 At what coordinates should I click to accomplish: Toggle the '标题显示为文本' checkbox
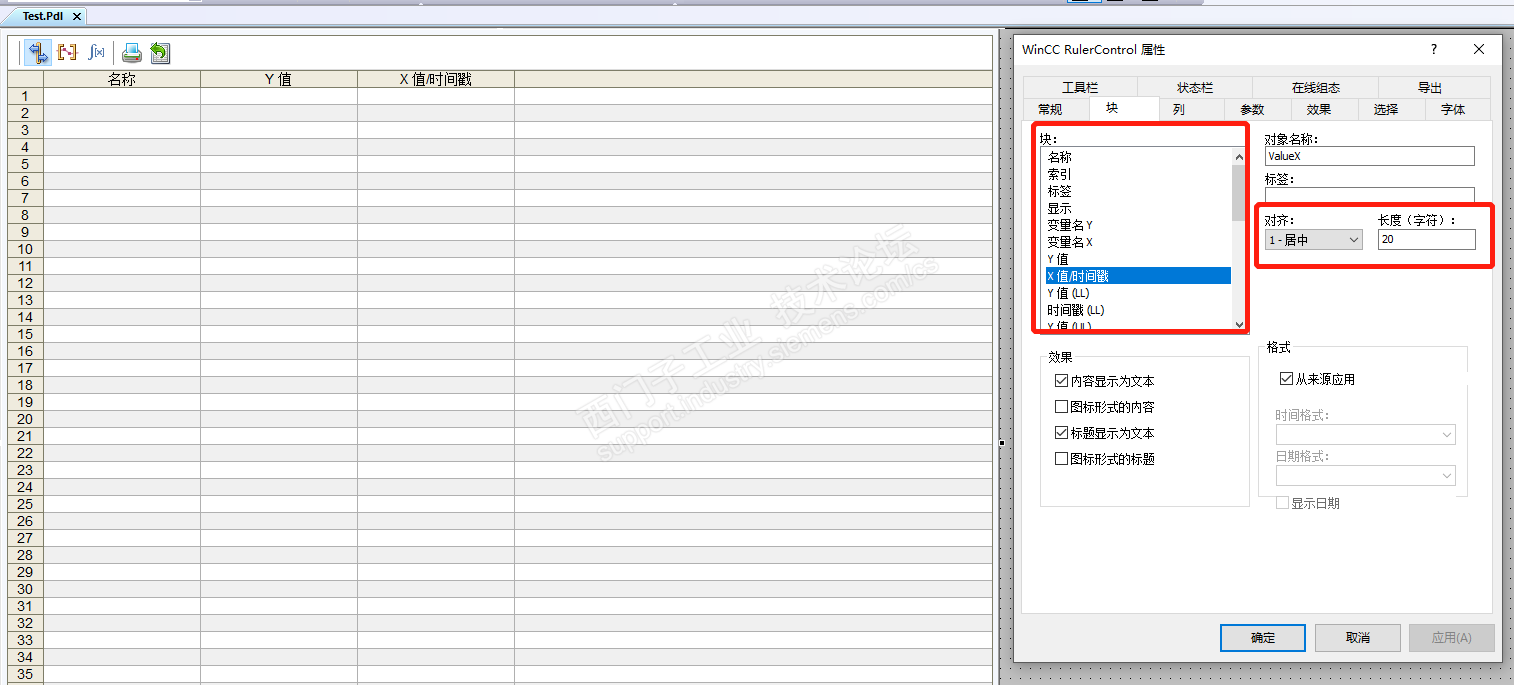1062,433
